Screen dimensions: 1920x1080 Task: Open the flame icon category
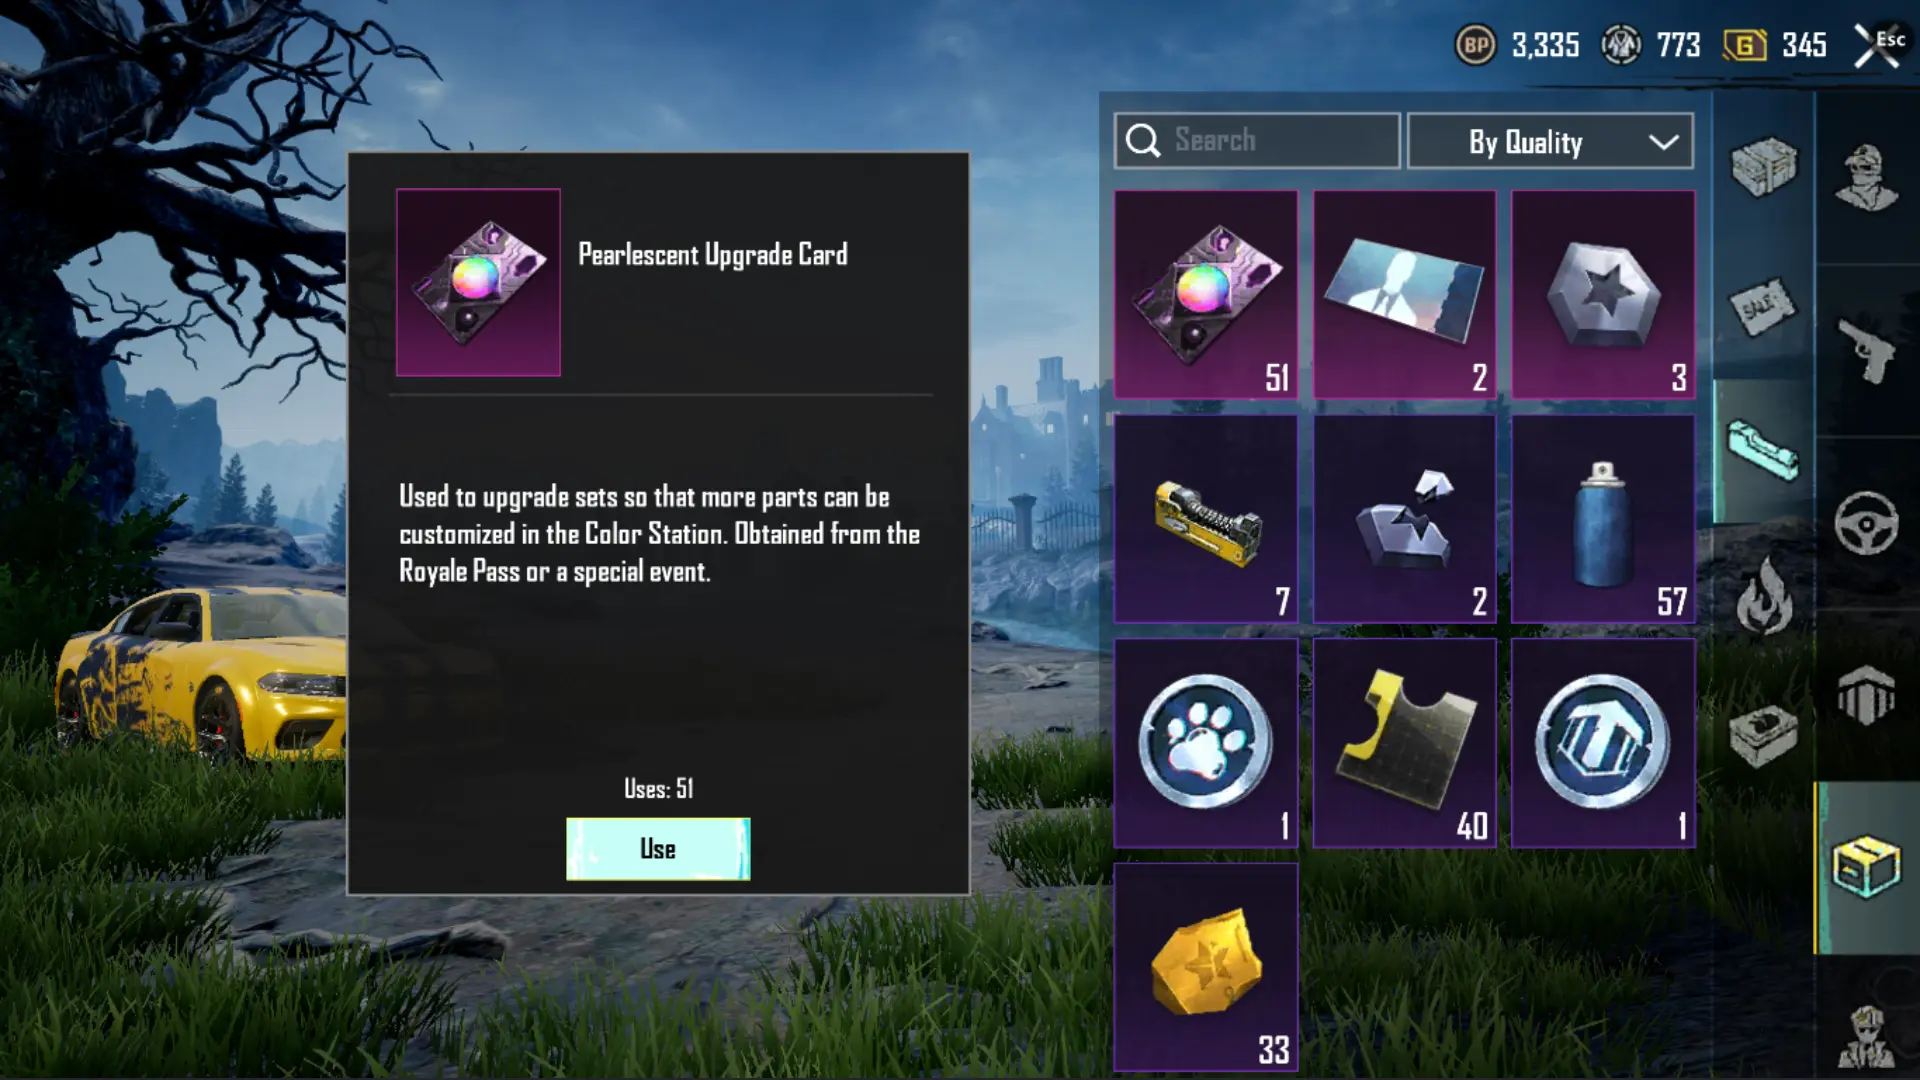pos(1764,596)
